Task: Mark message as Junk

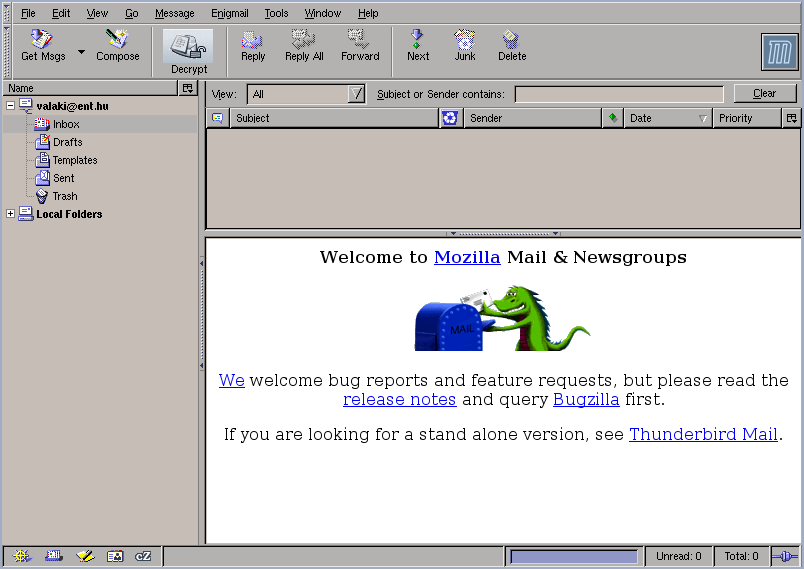Action: [x=465, y=46]
